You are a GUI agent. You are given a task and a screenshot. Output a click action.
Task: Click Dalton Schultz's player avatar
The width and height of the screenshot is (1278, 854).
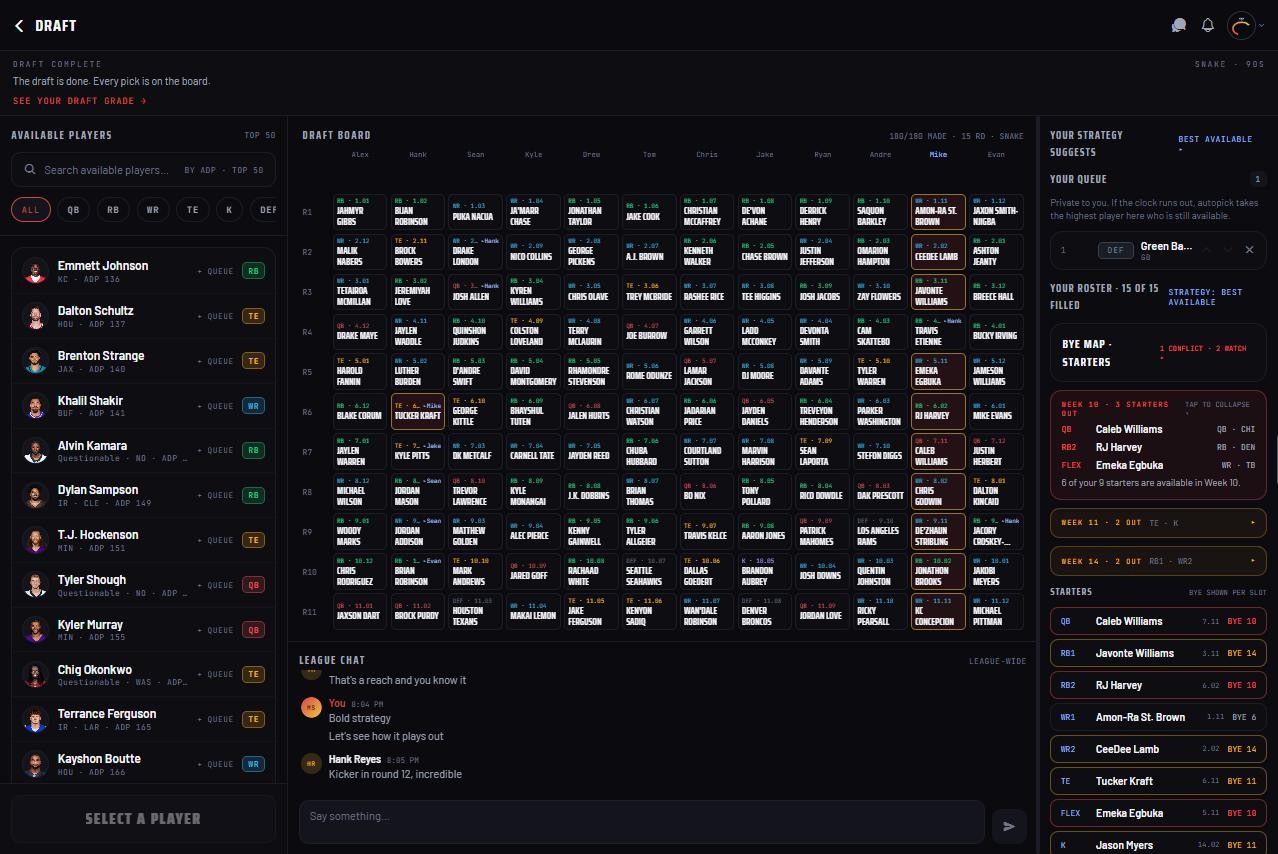point(36,317)
